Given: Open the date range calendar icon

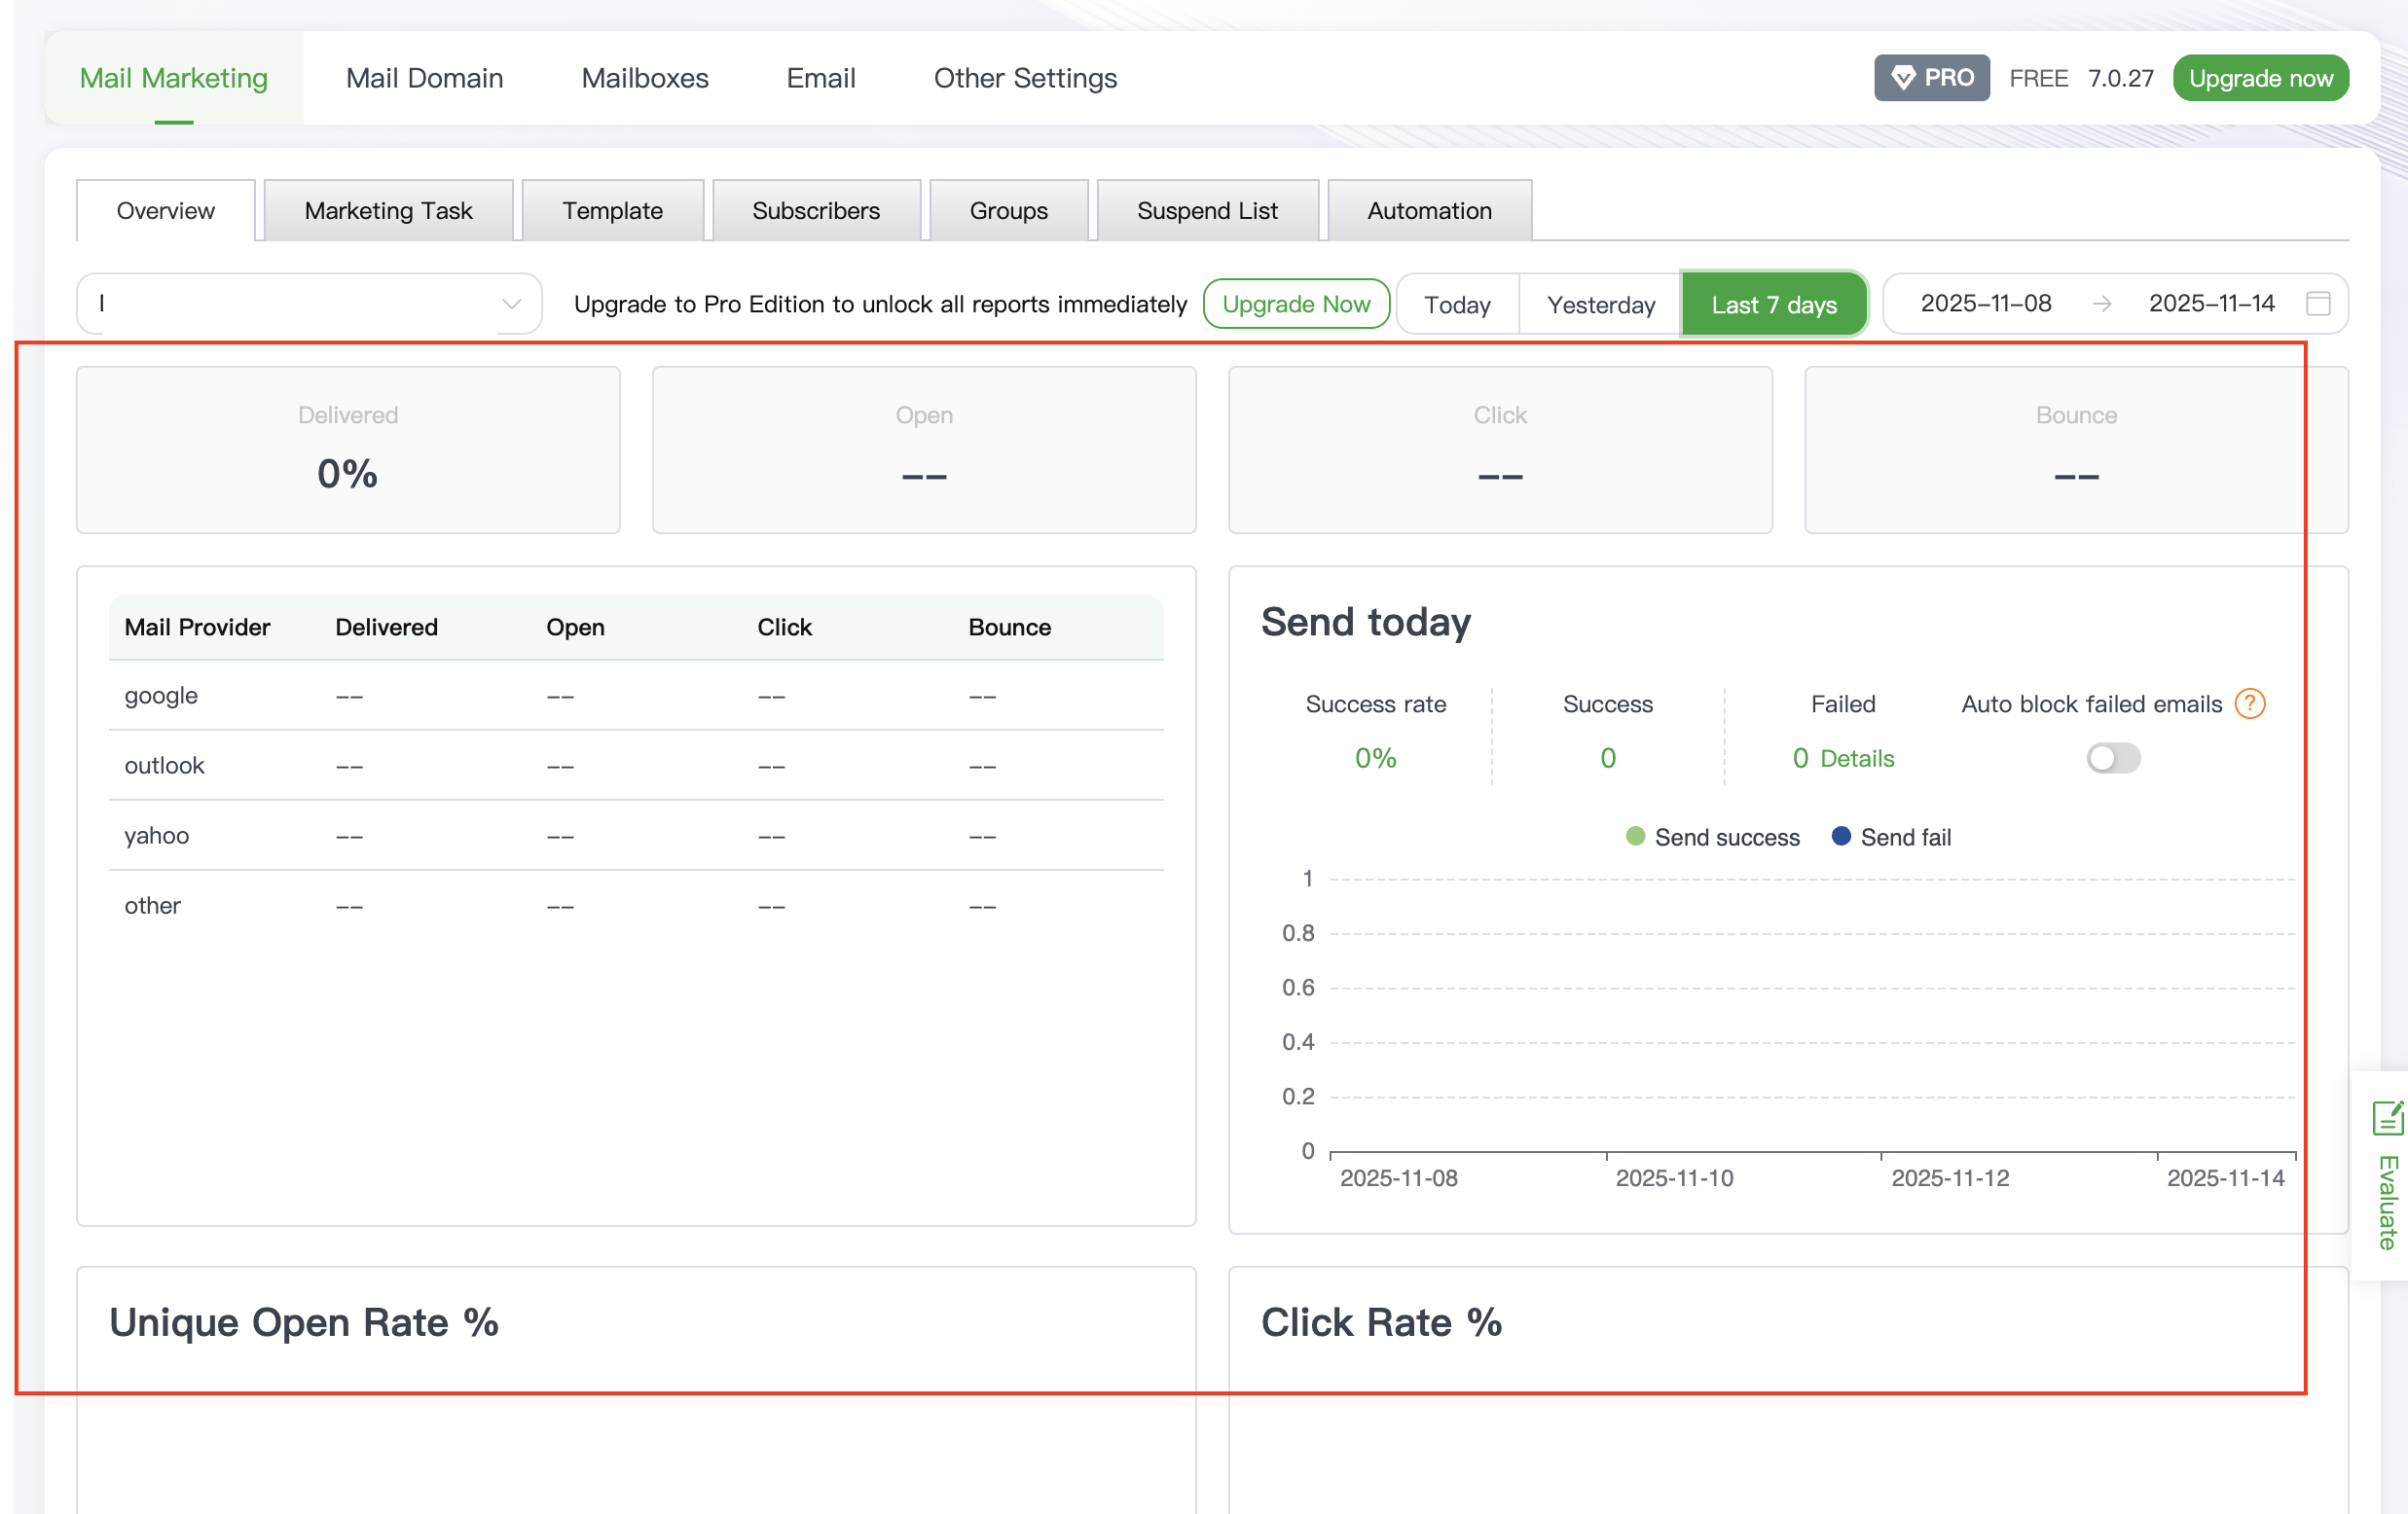Looking at the screenshot, I should tap(2317, 304).
